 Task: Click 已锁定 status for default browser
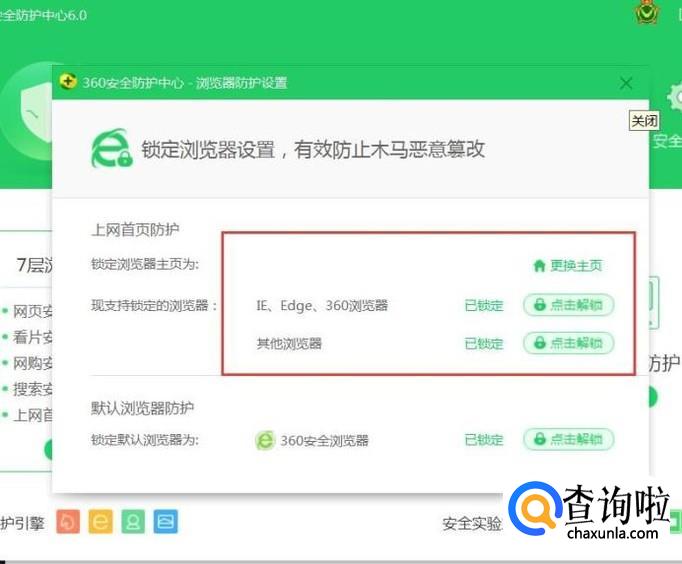tap(484, 440)
